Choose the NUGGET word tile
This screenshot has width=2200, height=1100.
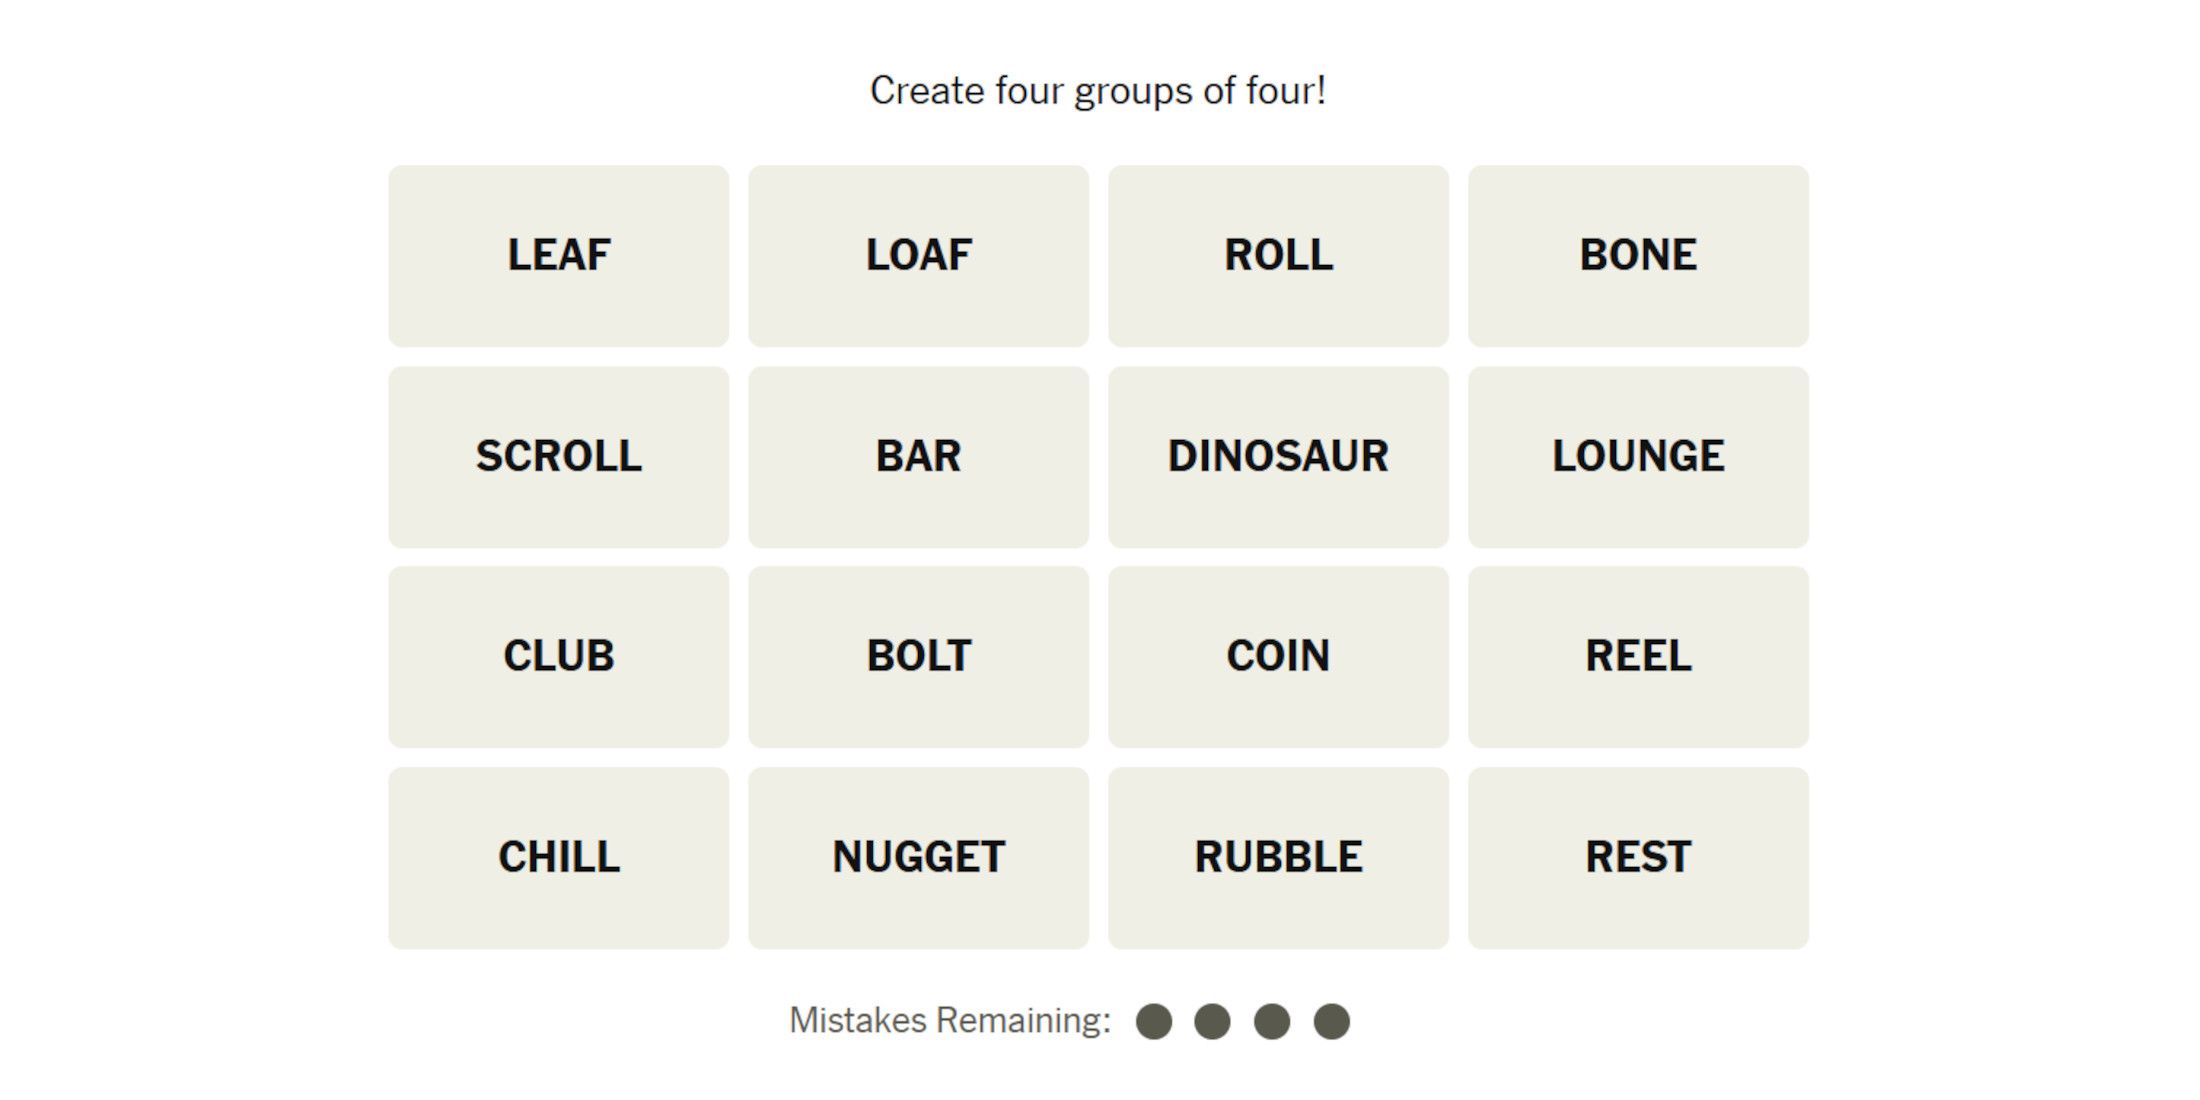pyautogui.click(x=918, y=858)
